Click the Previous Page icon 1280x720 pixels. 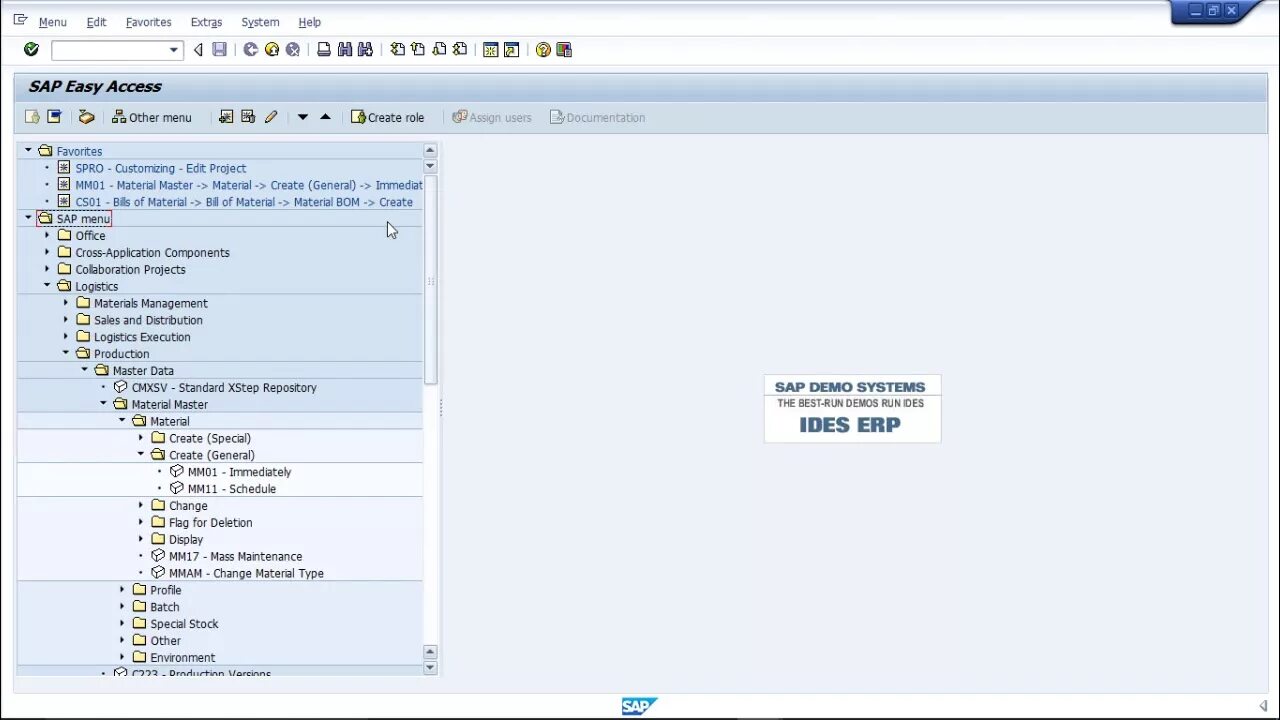click(418, 49)
